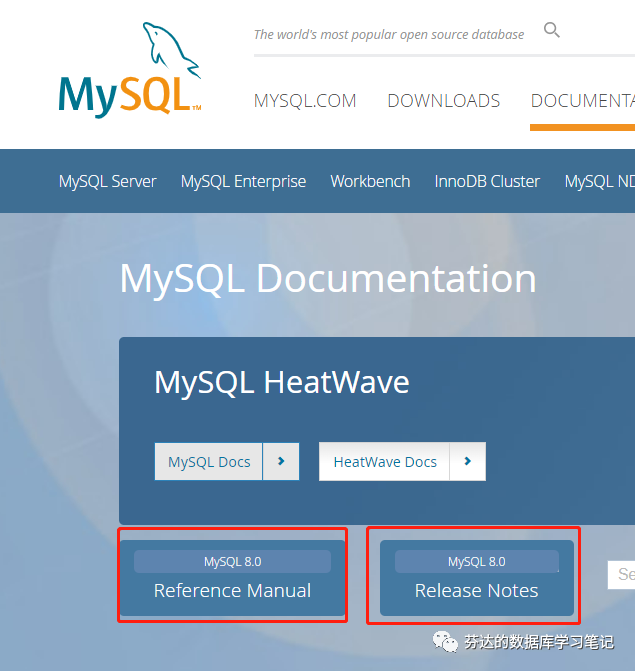Open MySQL 8.0 Reference Manual
Image resolution: width=635 pixels, height=671 pixels.
pos(232,578)
